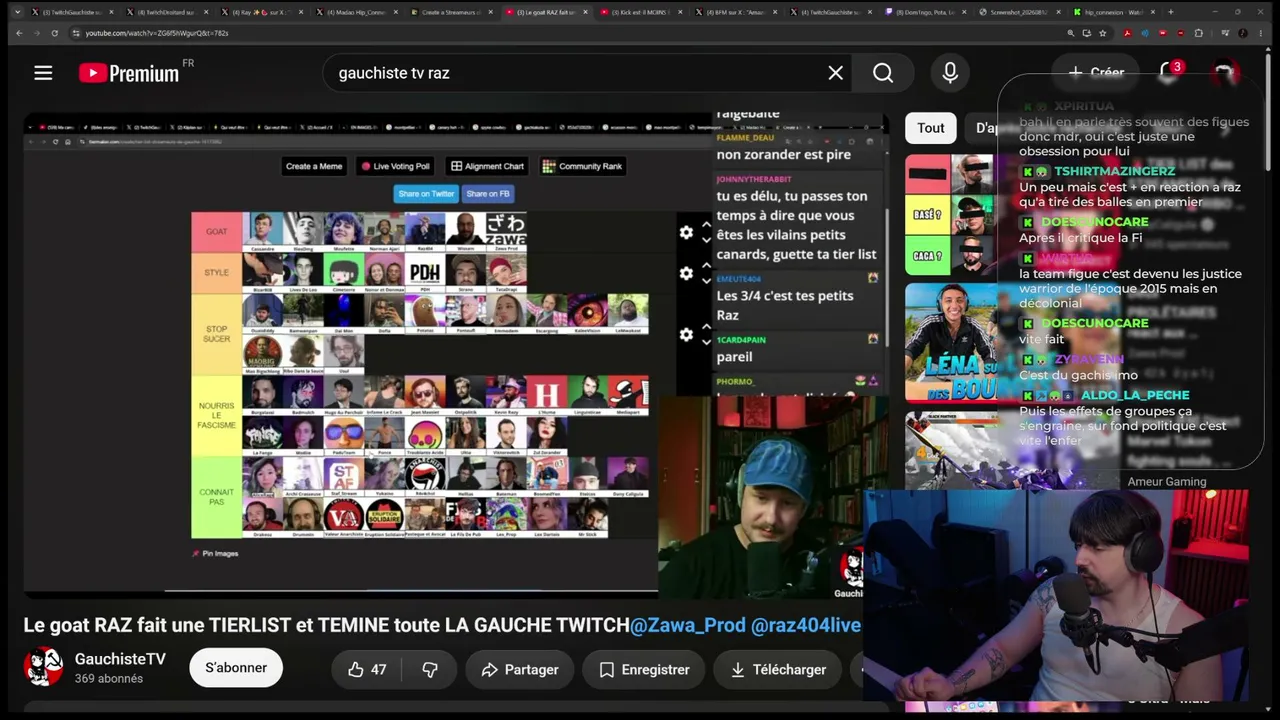
Task: Move the STOP SUCER tier row up
Action: [x=706, y=326]
